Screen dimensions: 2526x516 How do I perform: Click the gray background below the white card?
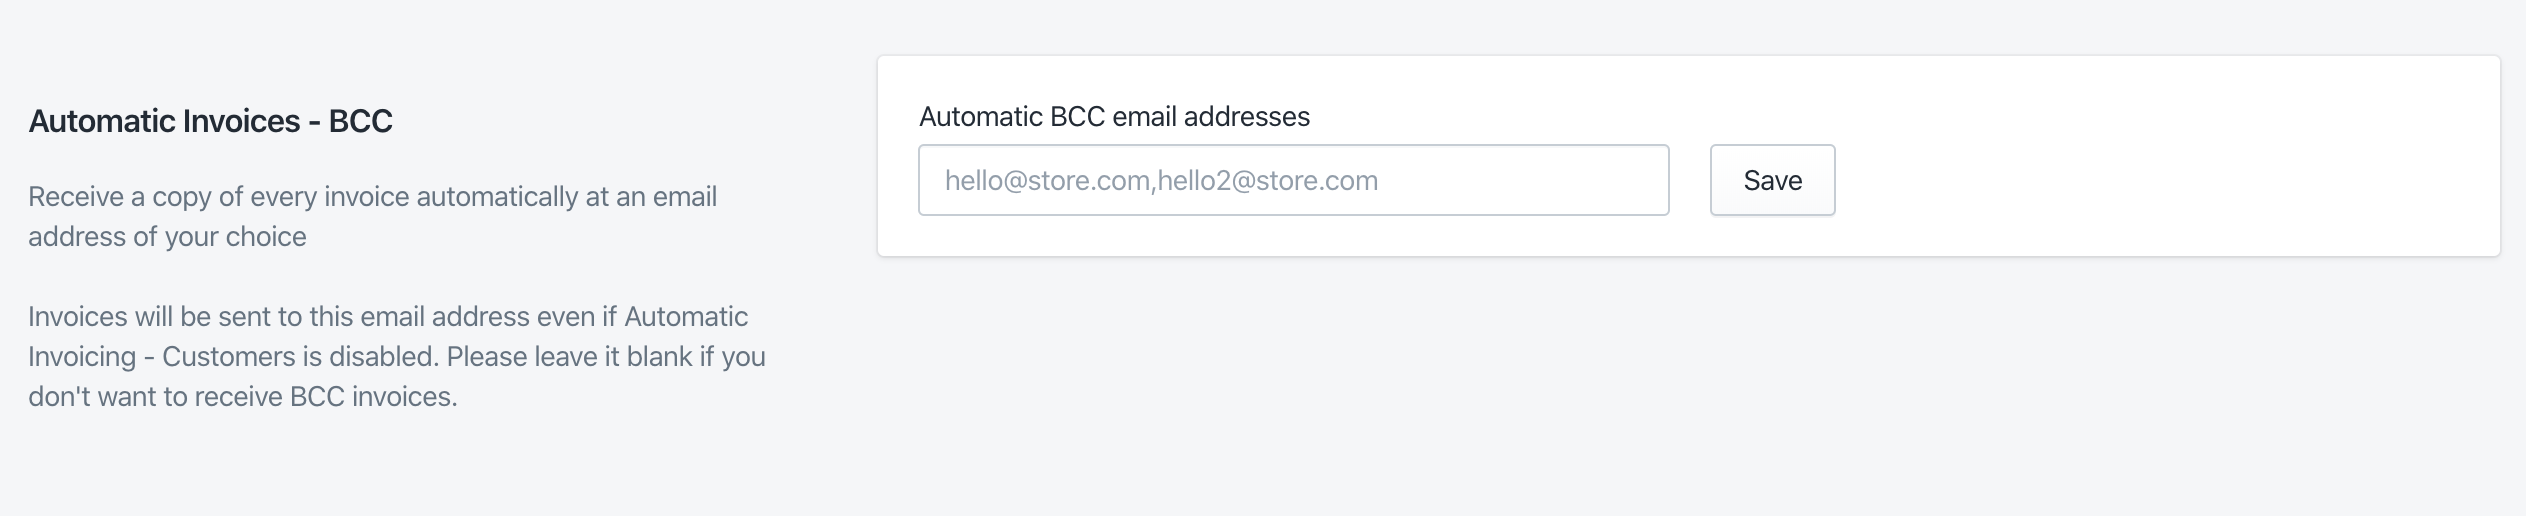click(x=1688, y=390)
